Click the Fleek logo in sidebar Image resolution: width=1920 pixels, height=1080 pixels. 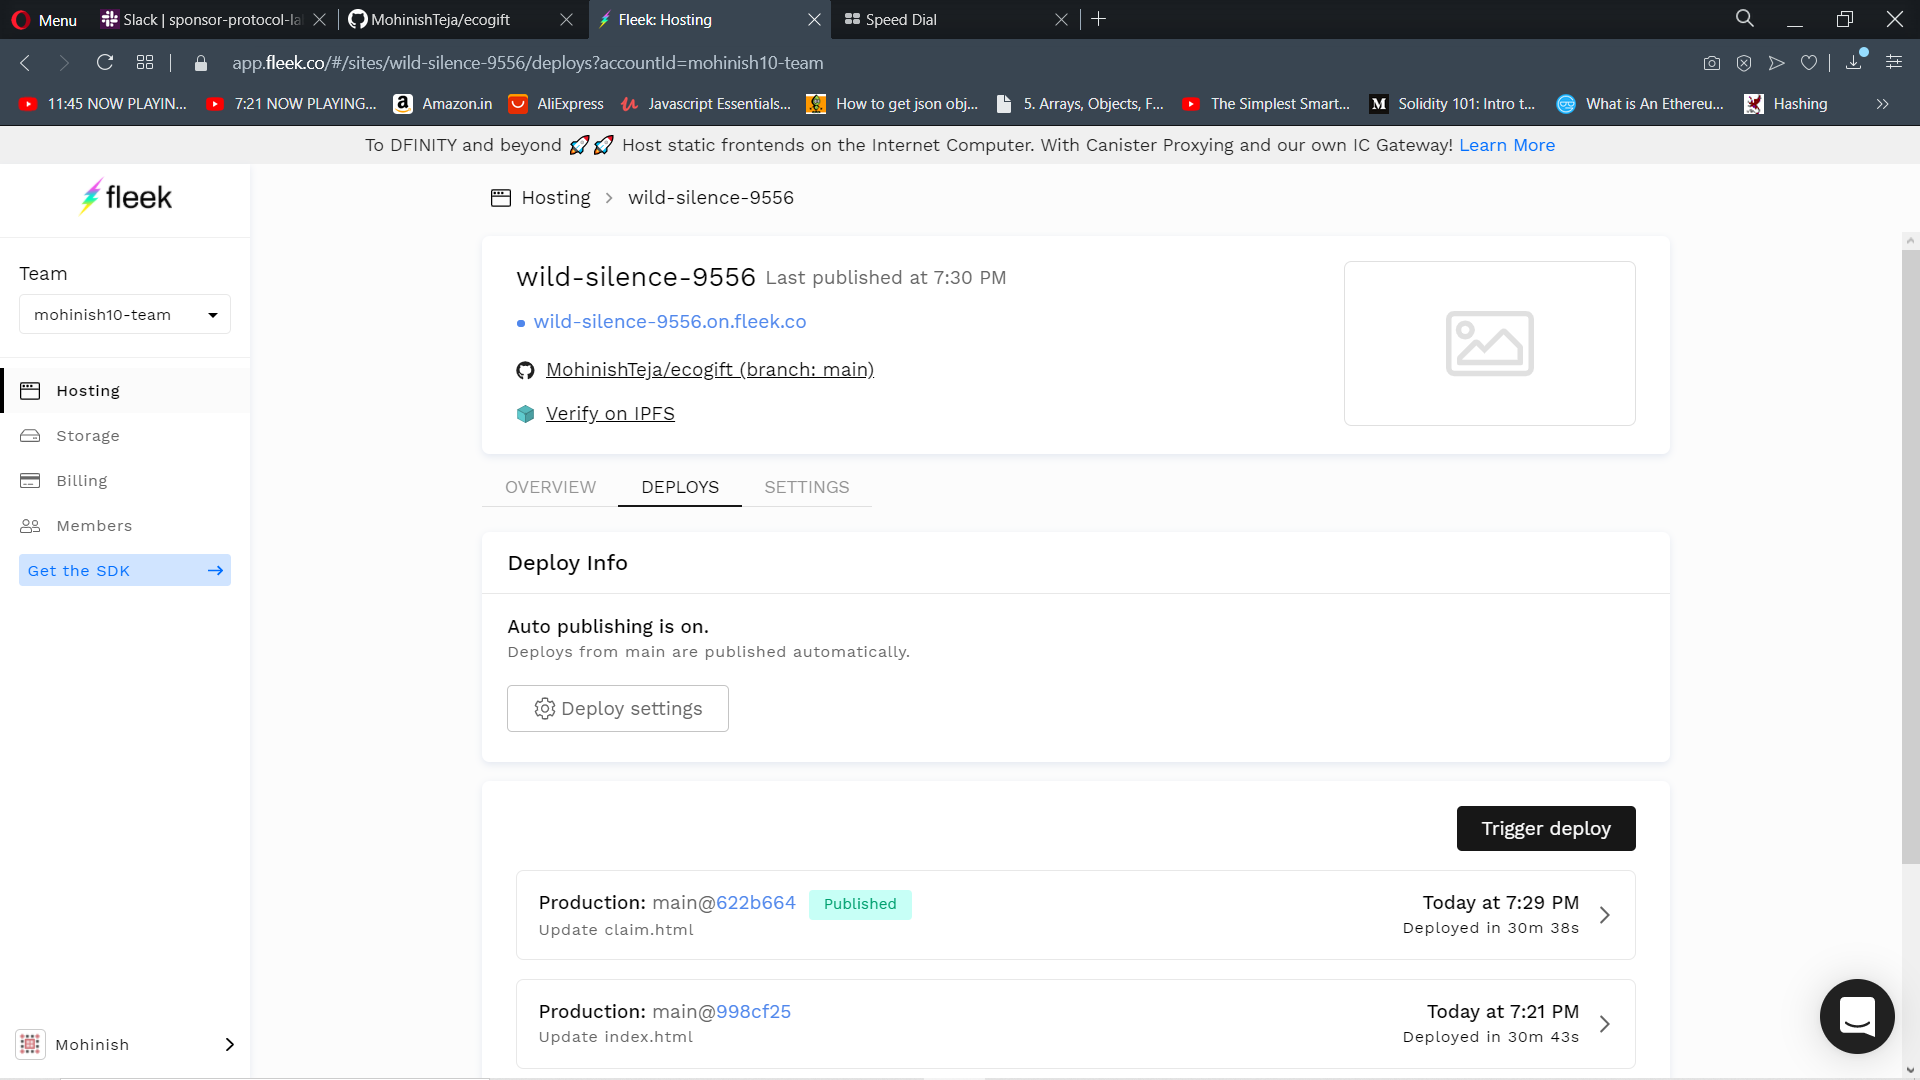[x=126, y=198]
